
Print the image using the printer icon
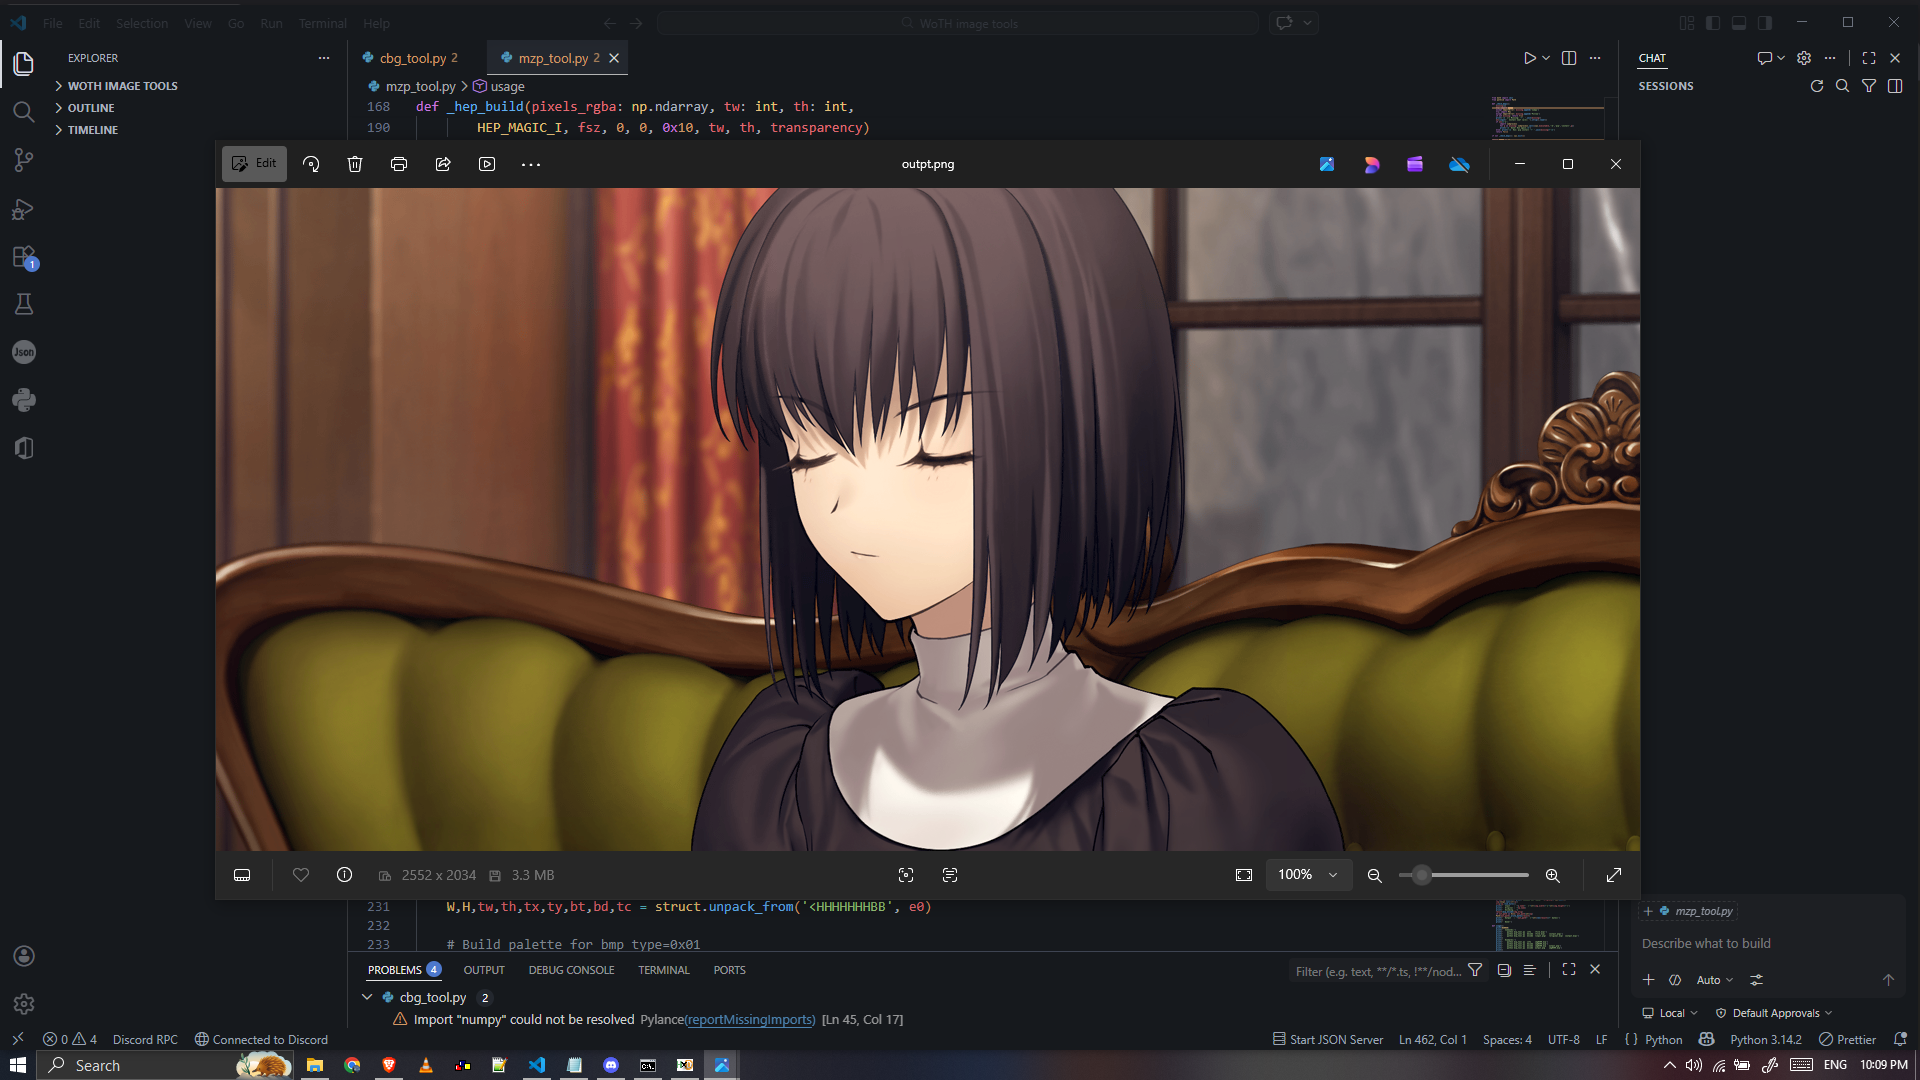click(x=399, y=164)
